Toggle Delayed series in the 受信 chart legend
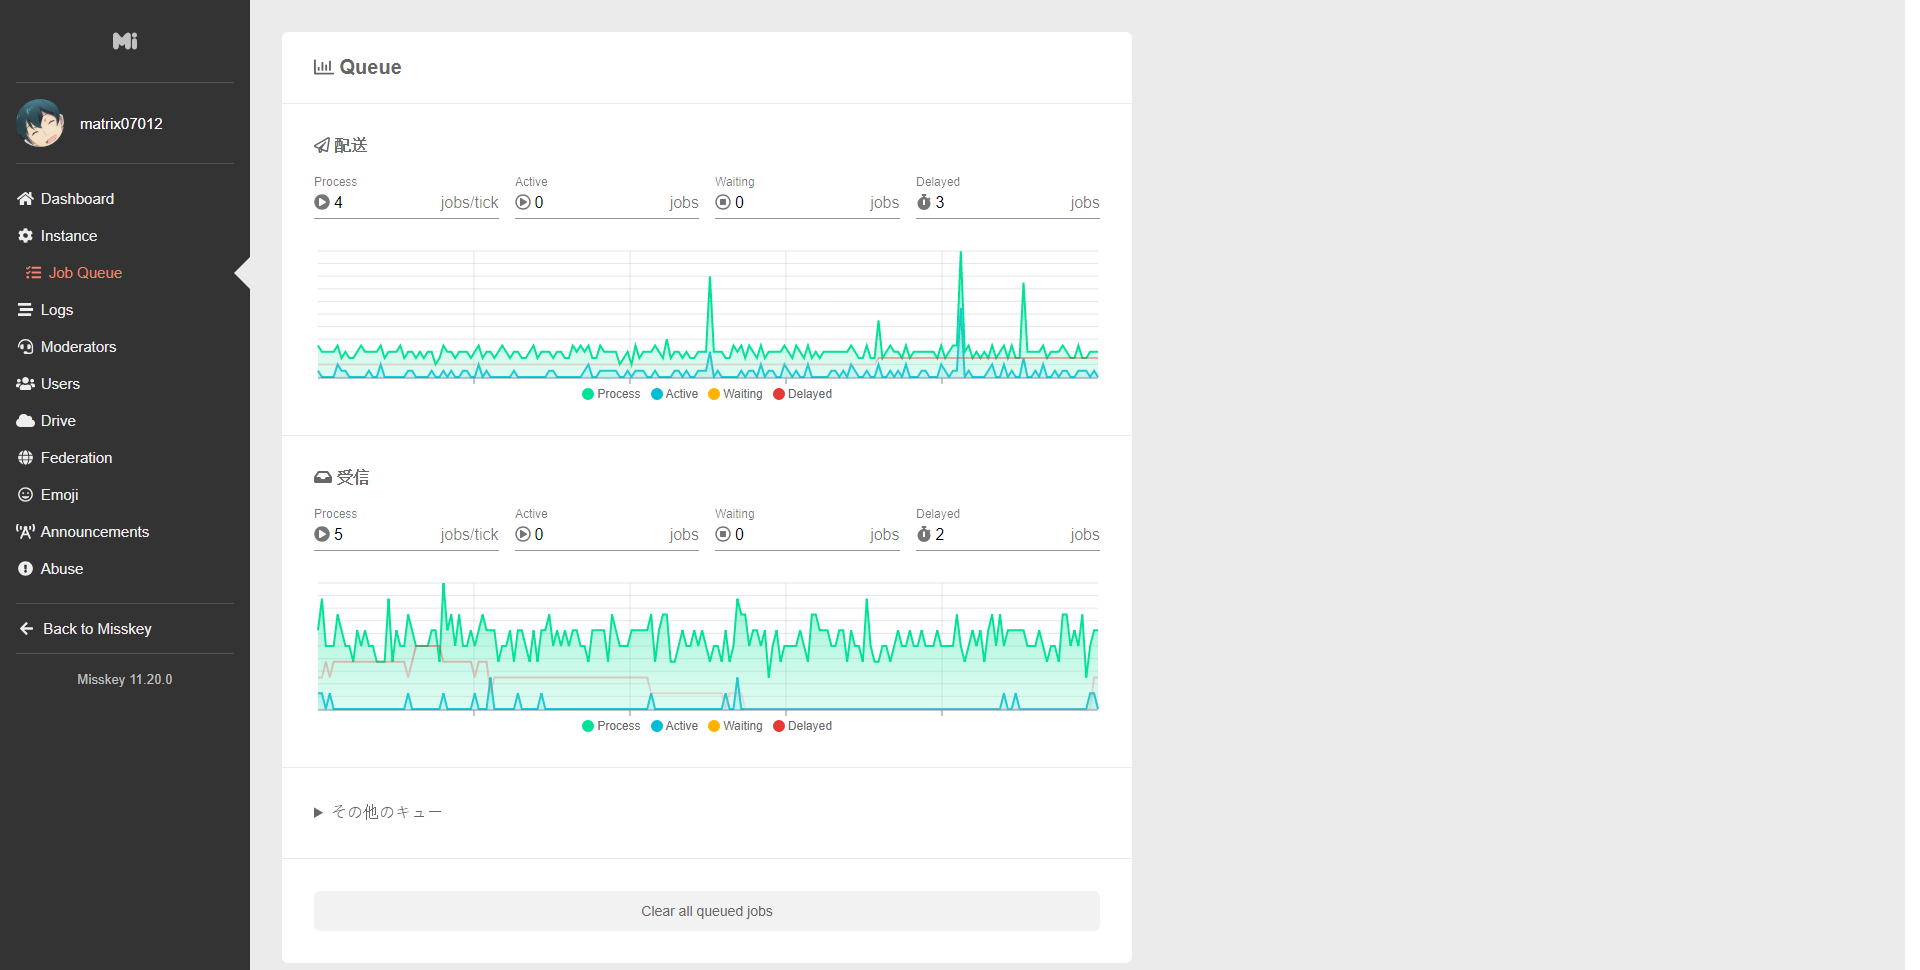The height and width of the screenshot is (970, 1920). coord(803,726)
